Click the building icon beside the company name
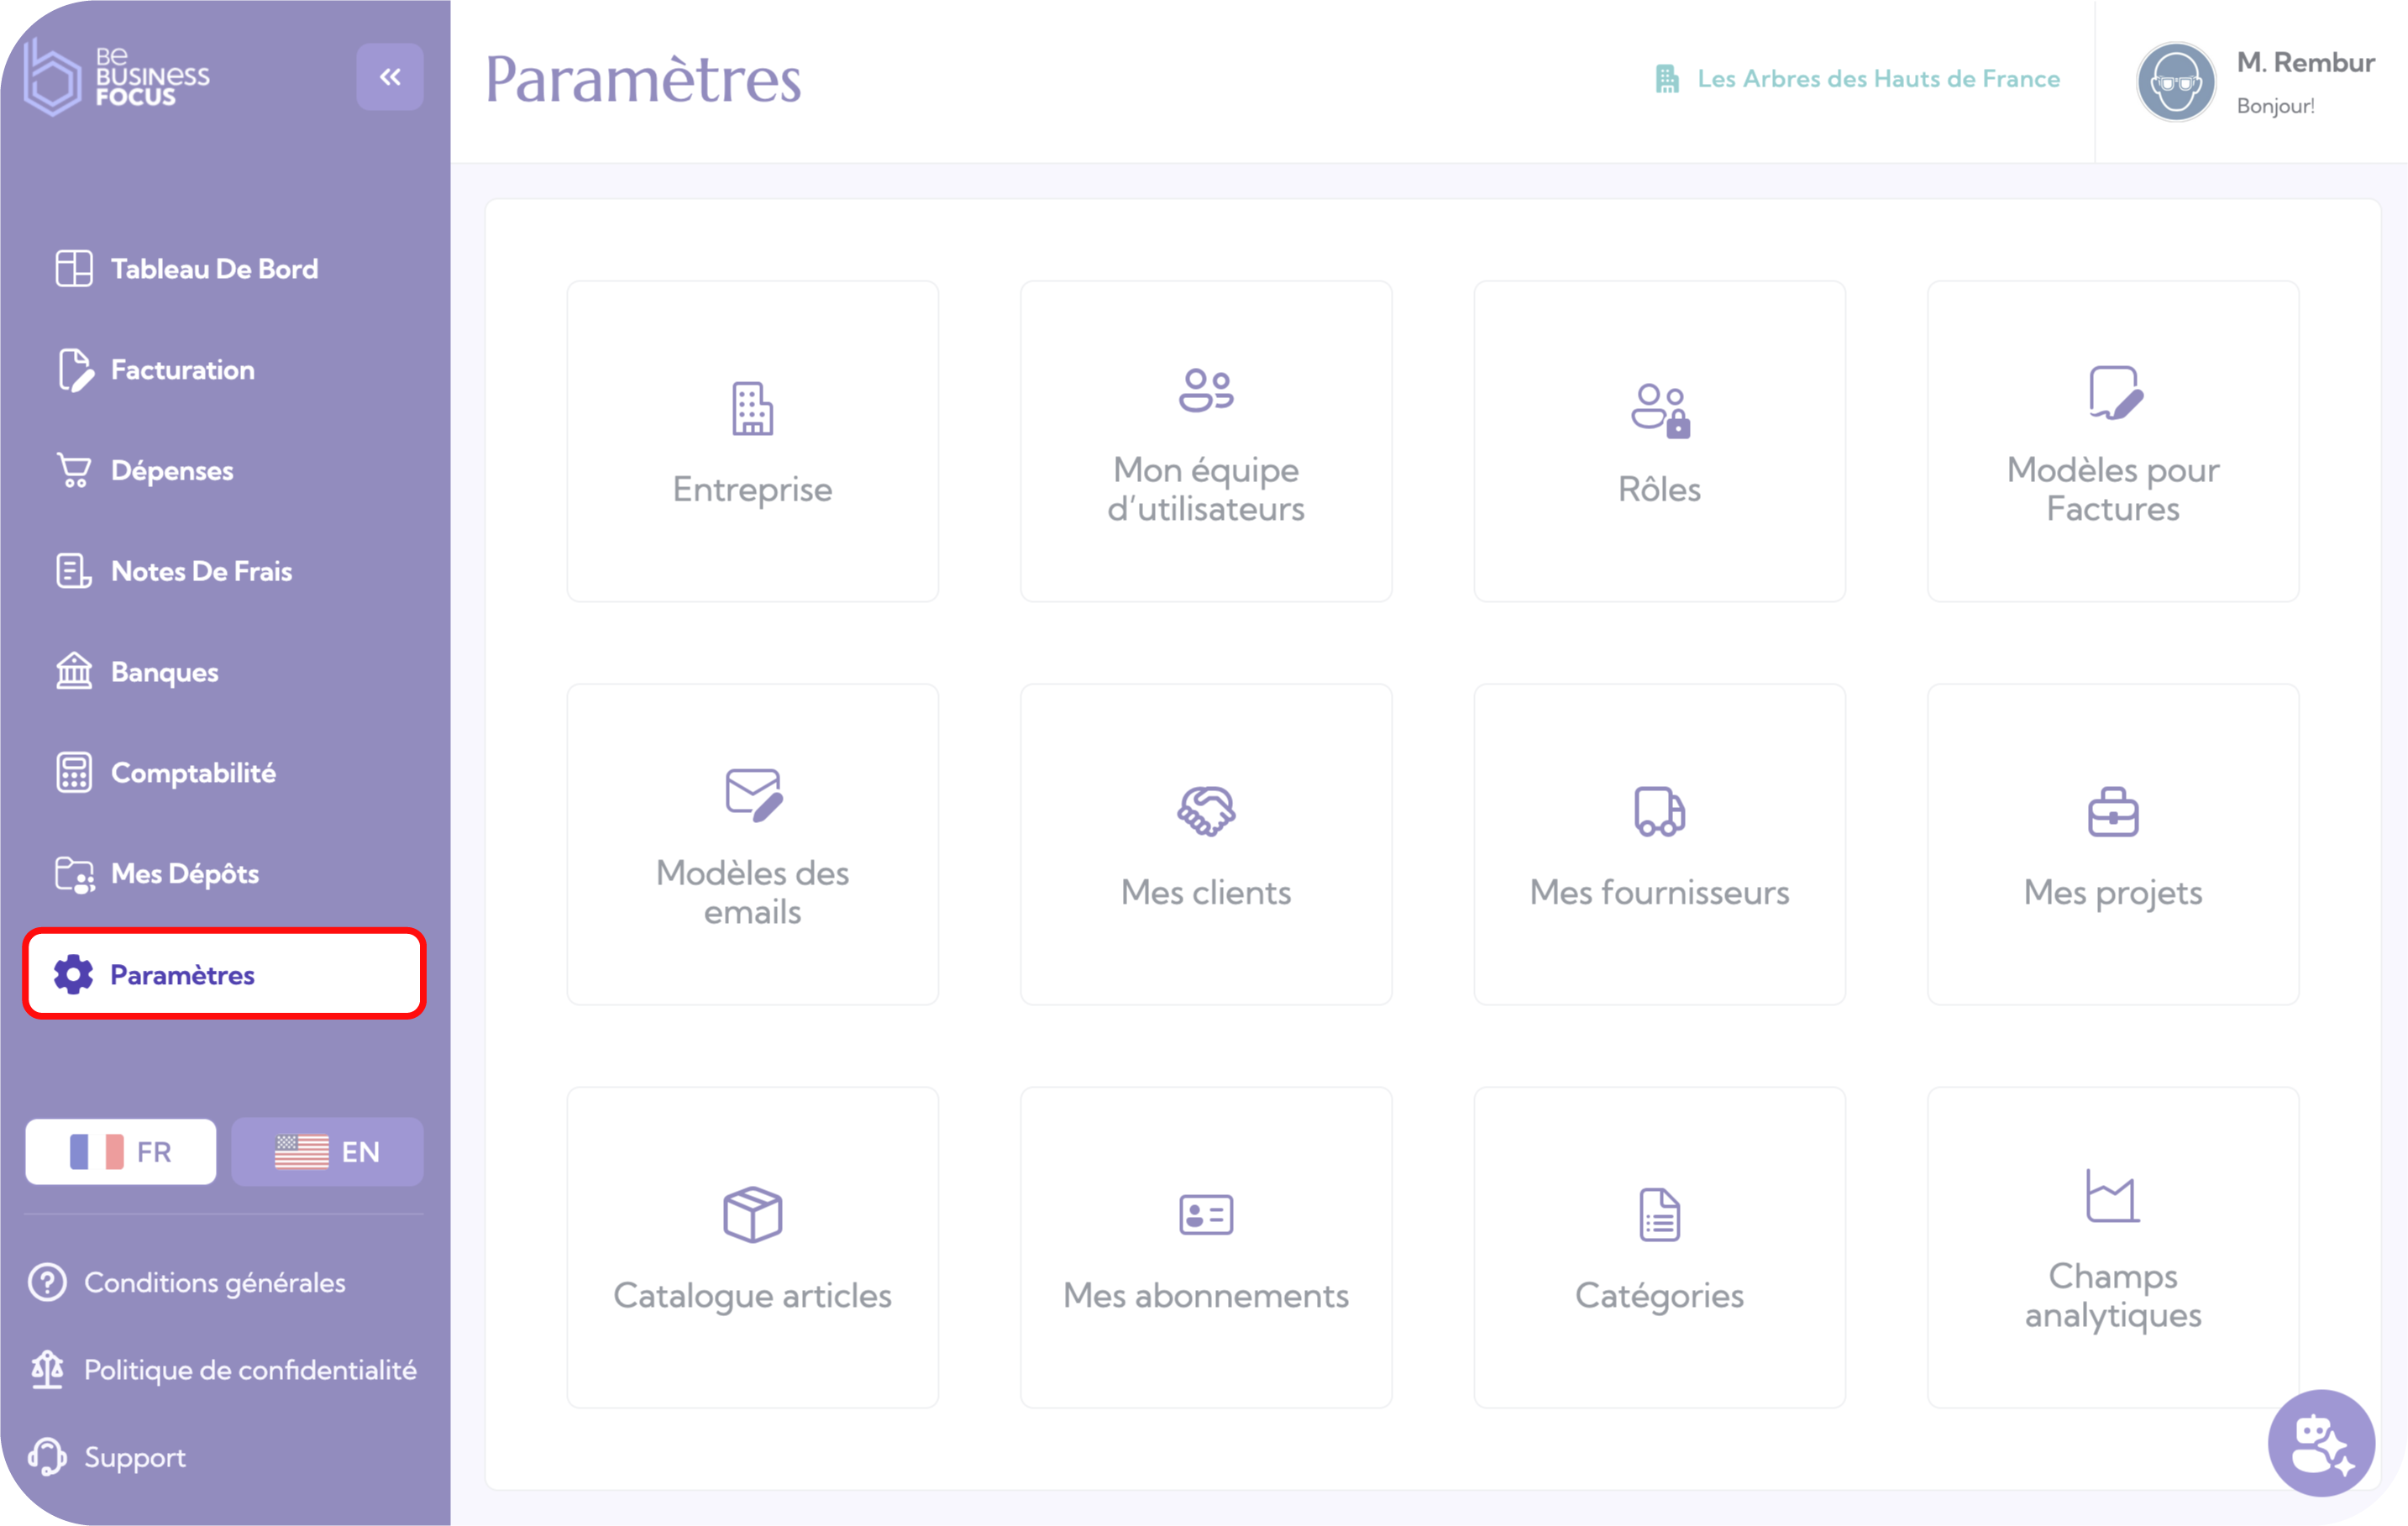2408x1526 pixels. [x=1667, y=78]
